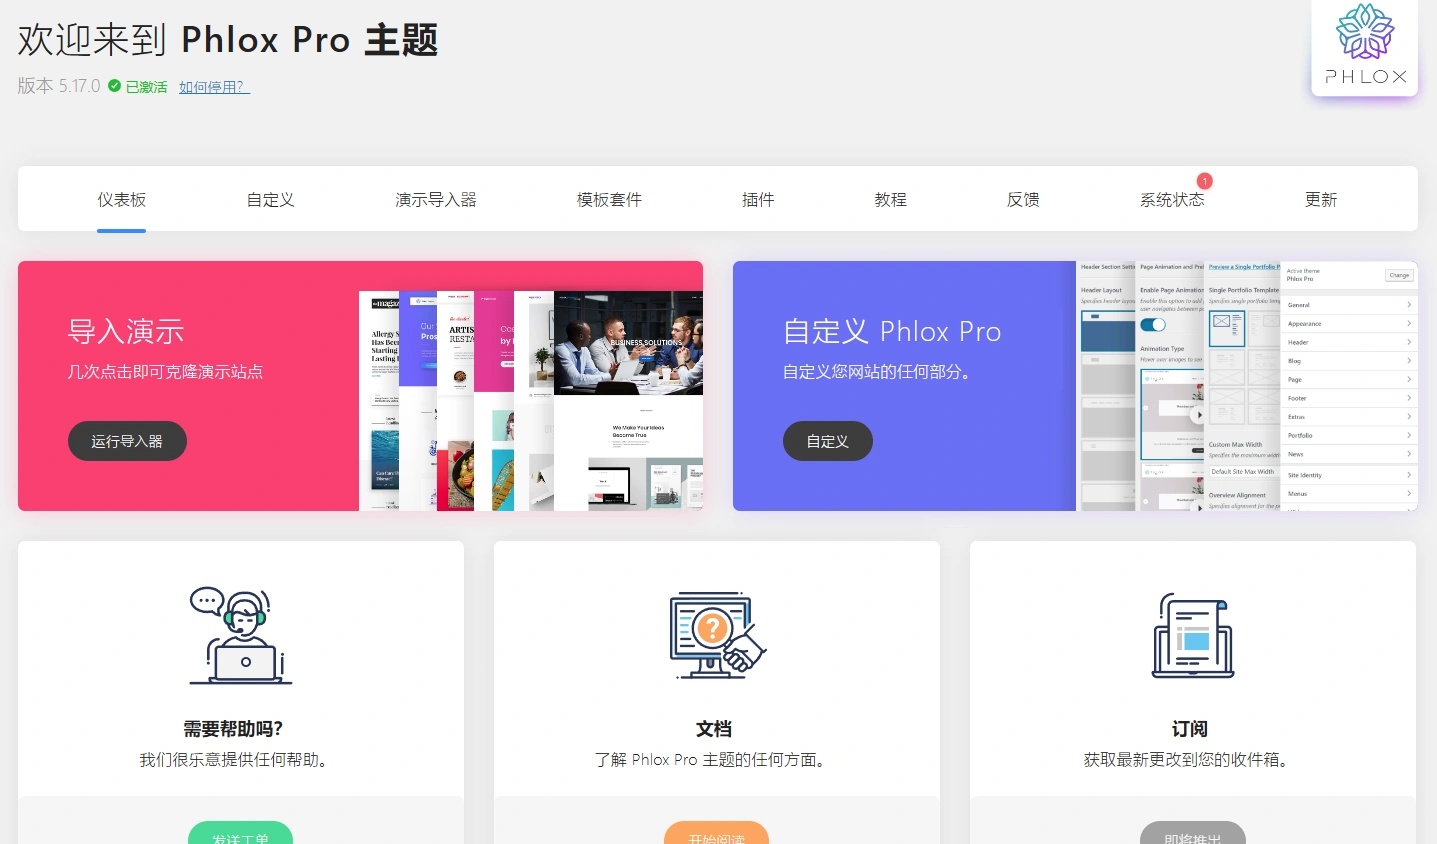Click the play icon on the animation preview
The height and width of the screenshot is (844, 1437).
[x=1199, y=415]
